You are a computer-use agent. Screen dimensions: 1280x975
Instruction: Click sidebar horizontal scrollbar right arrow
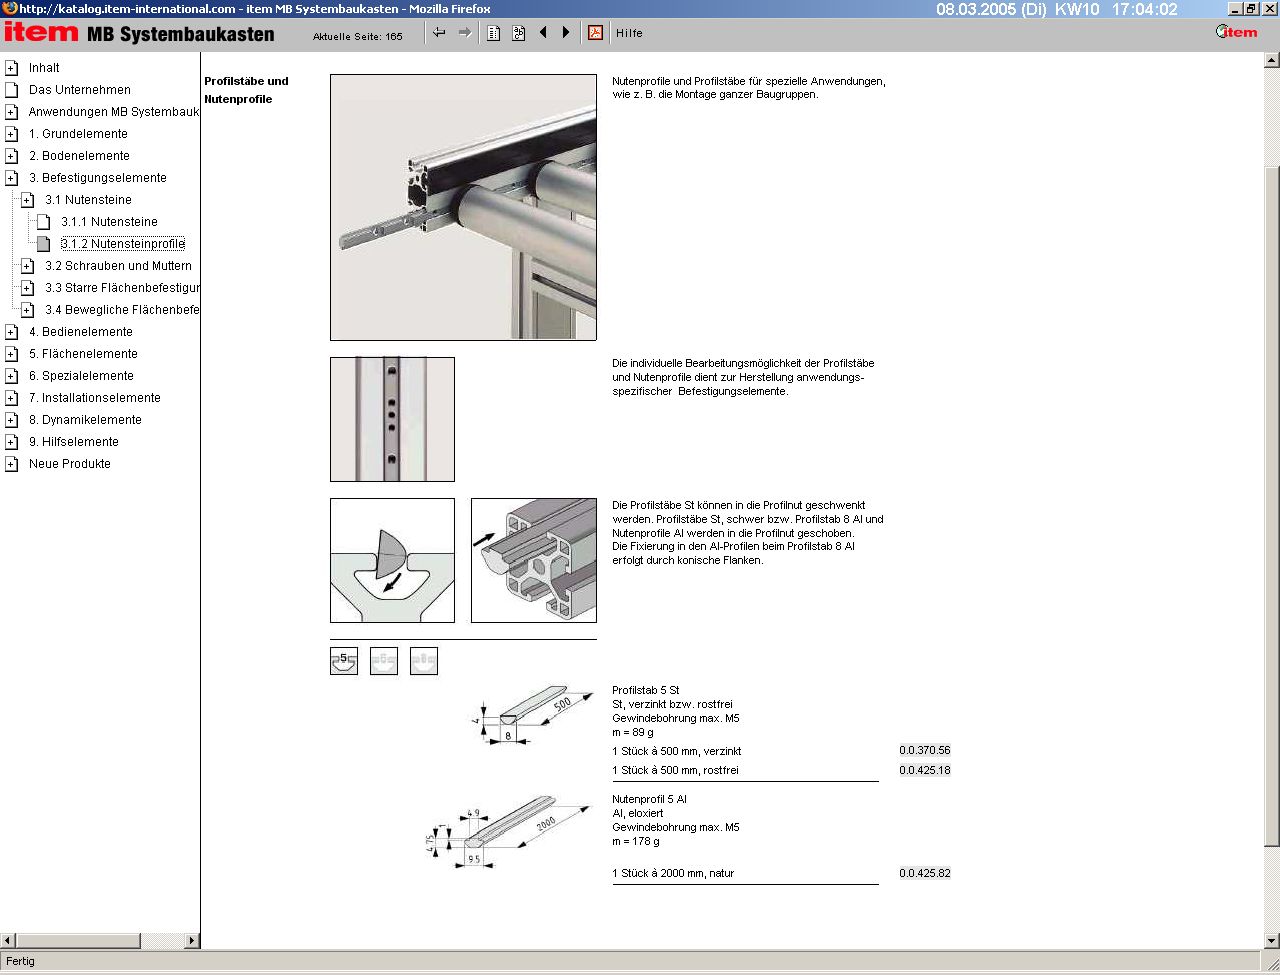[x=193, y=941]
